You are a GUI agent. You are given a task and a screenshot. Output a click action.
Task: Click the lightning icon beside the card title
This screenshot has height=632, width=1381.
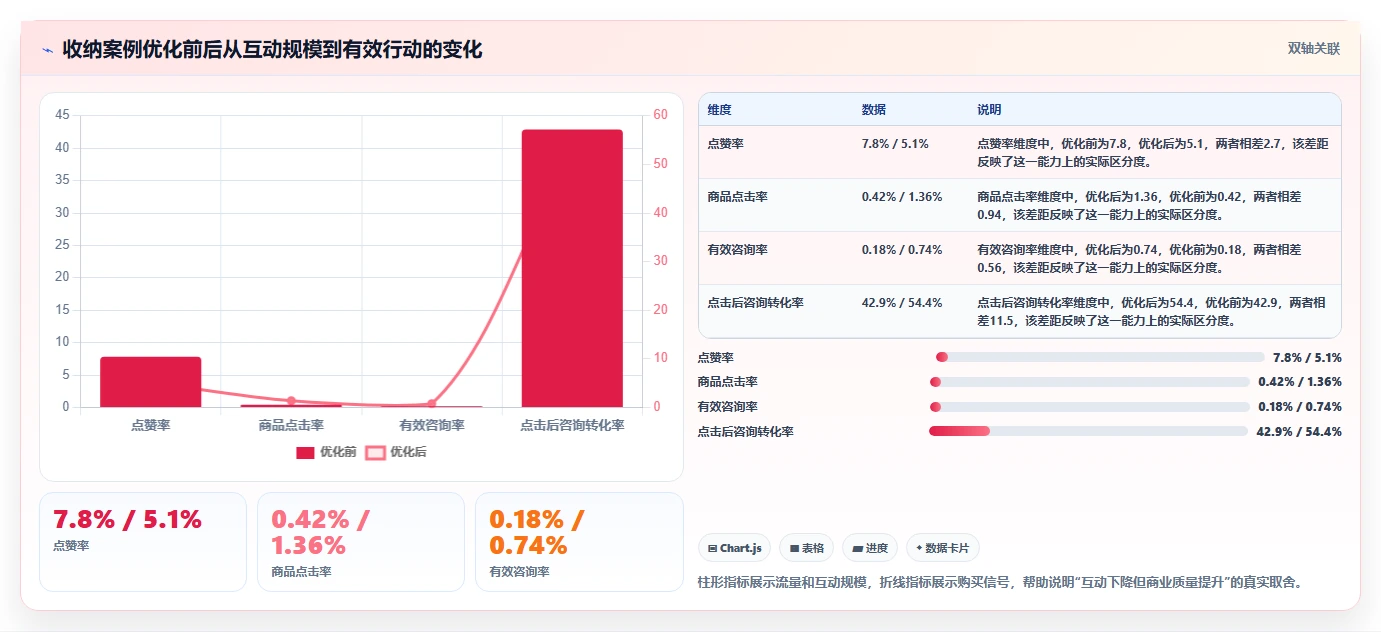[48, 49]
